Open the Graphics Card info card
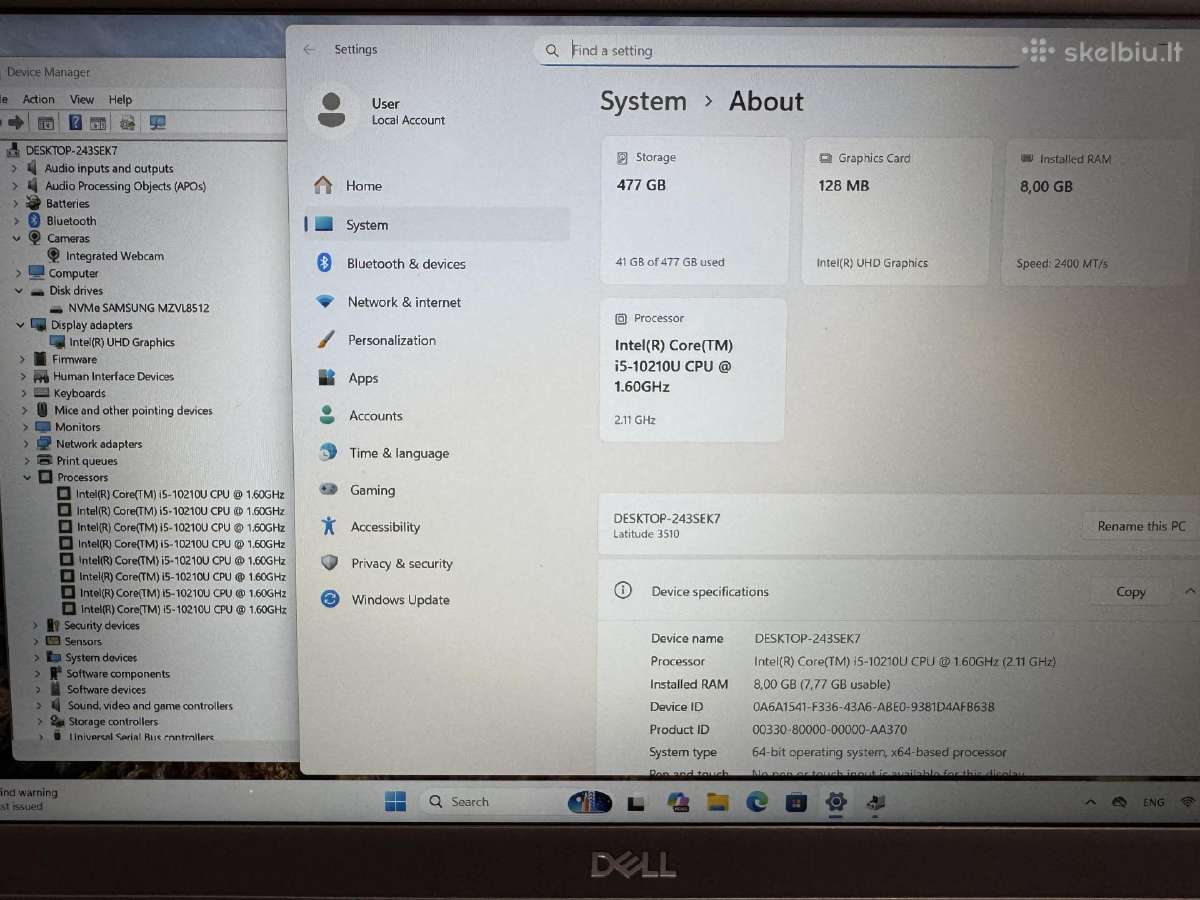1200x900 pixels. coord(897,212)
